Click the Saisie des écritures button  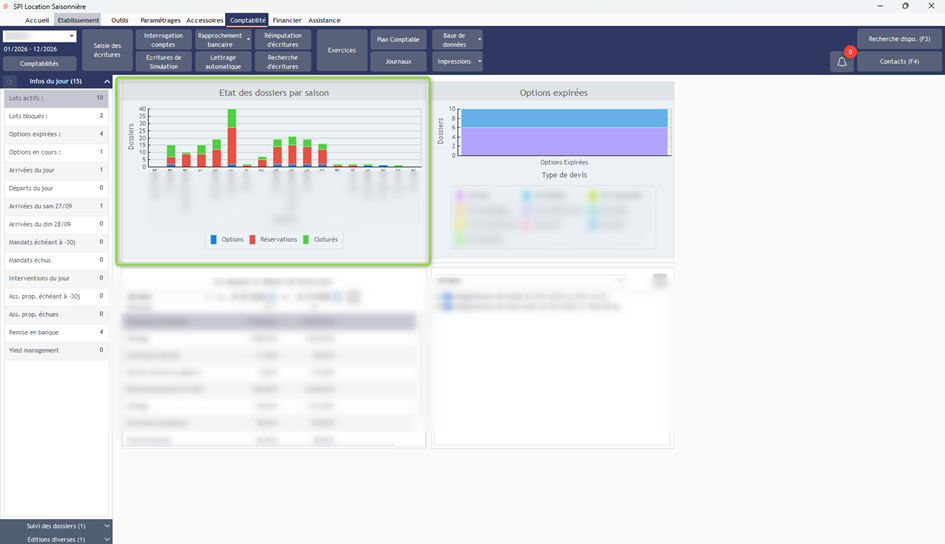[x=107, y=50]
